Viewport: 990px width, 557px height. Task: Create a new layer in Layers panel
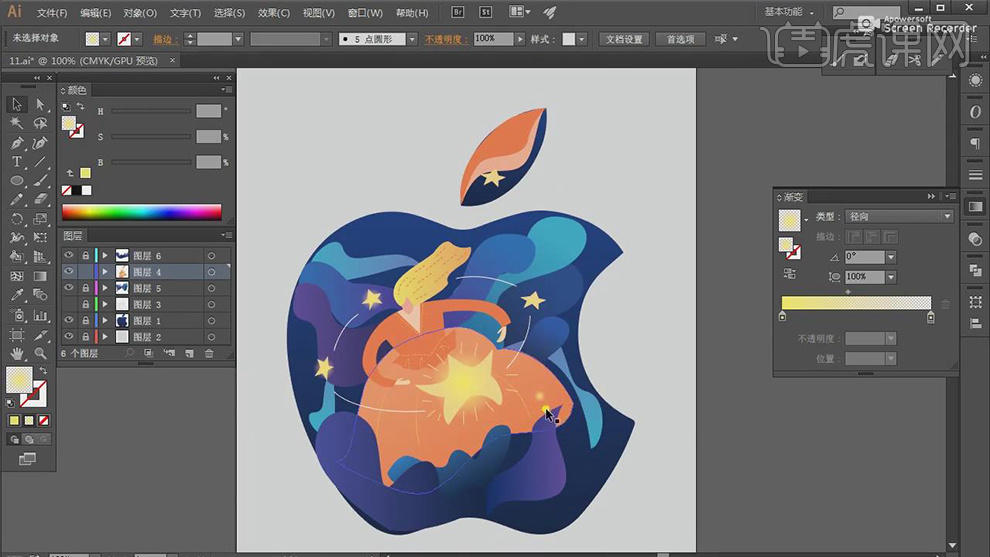(x=189, y=354)
